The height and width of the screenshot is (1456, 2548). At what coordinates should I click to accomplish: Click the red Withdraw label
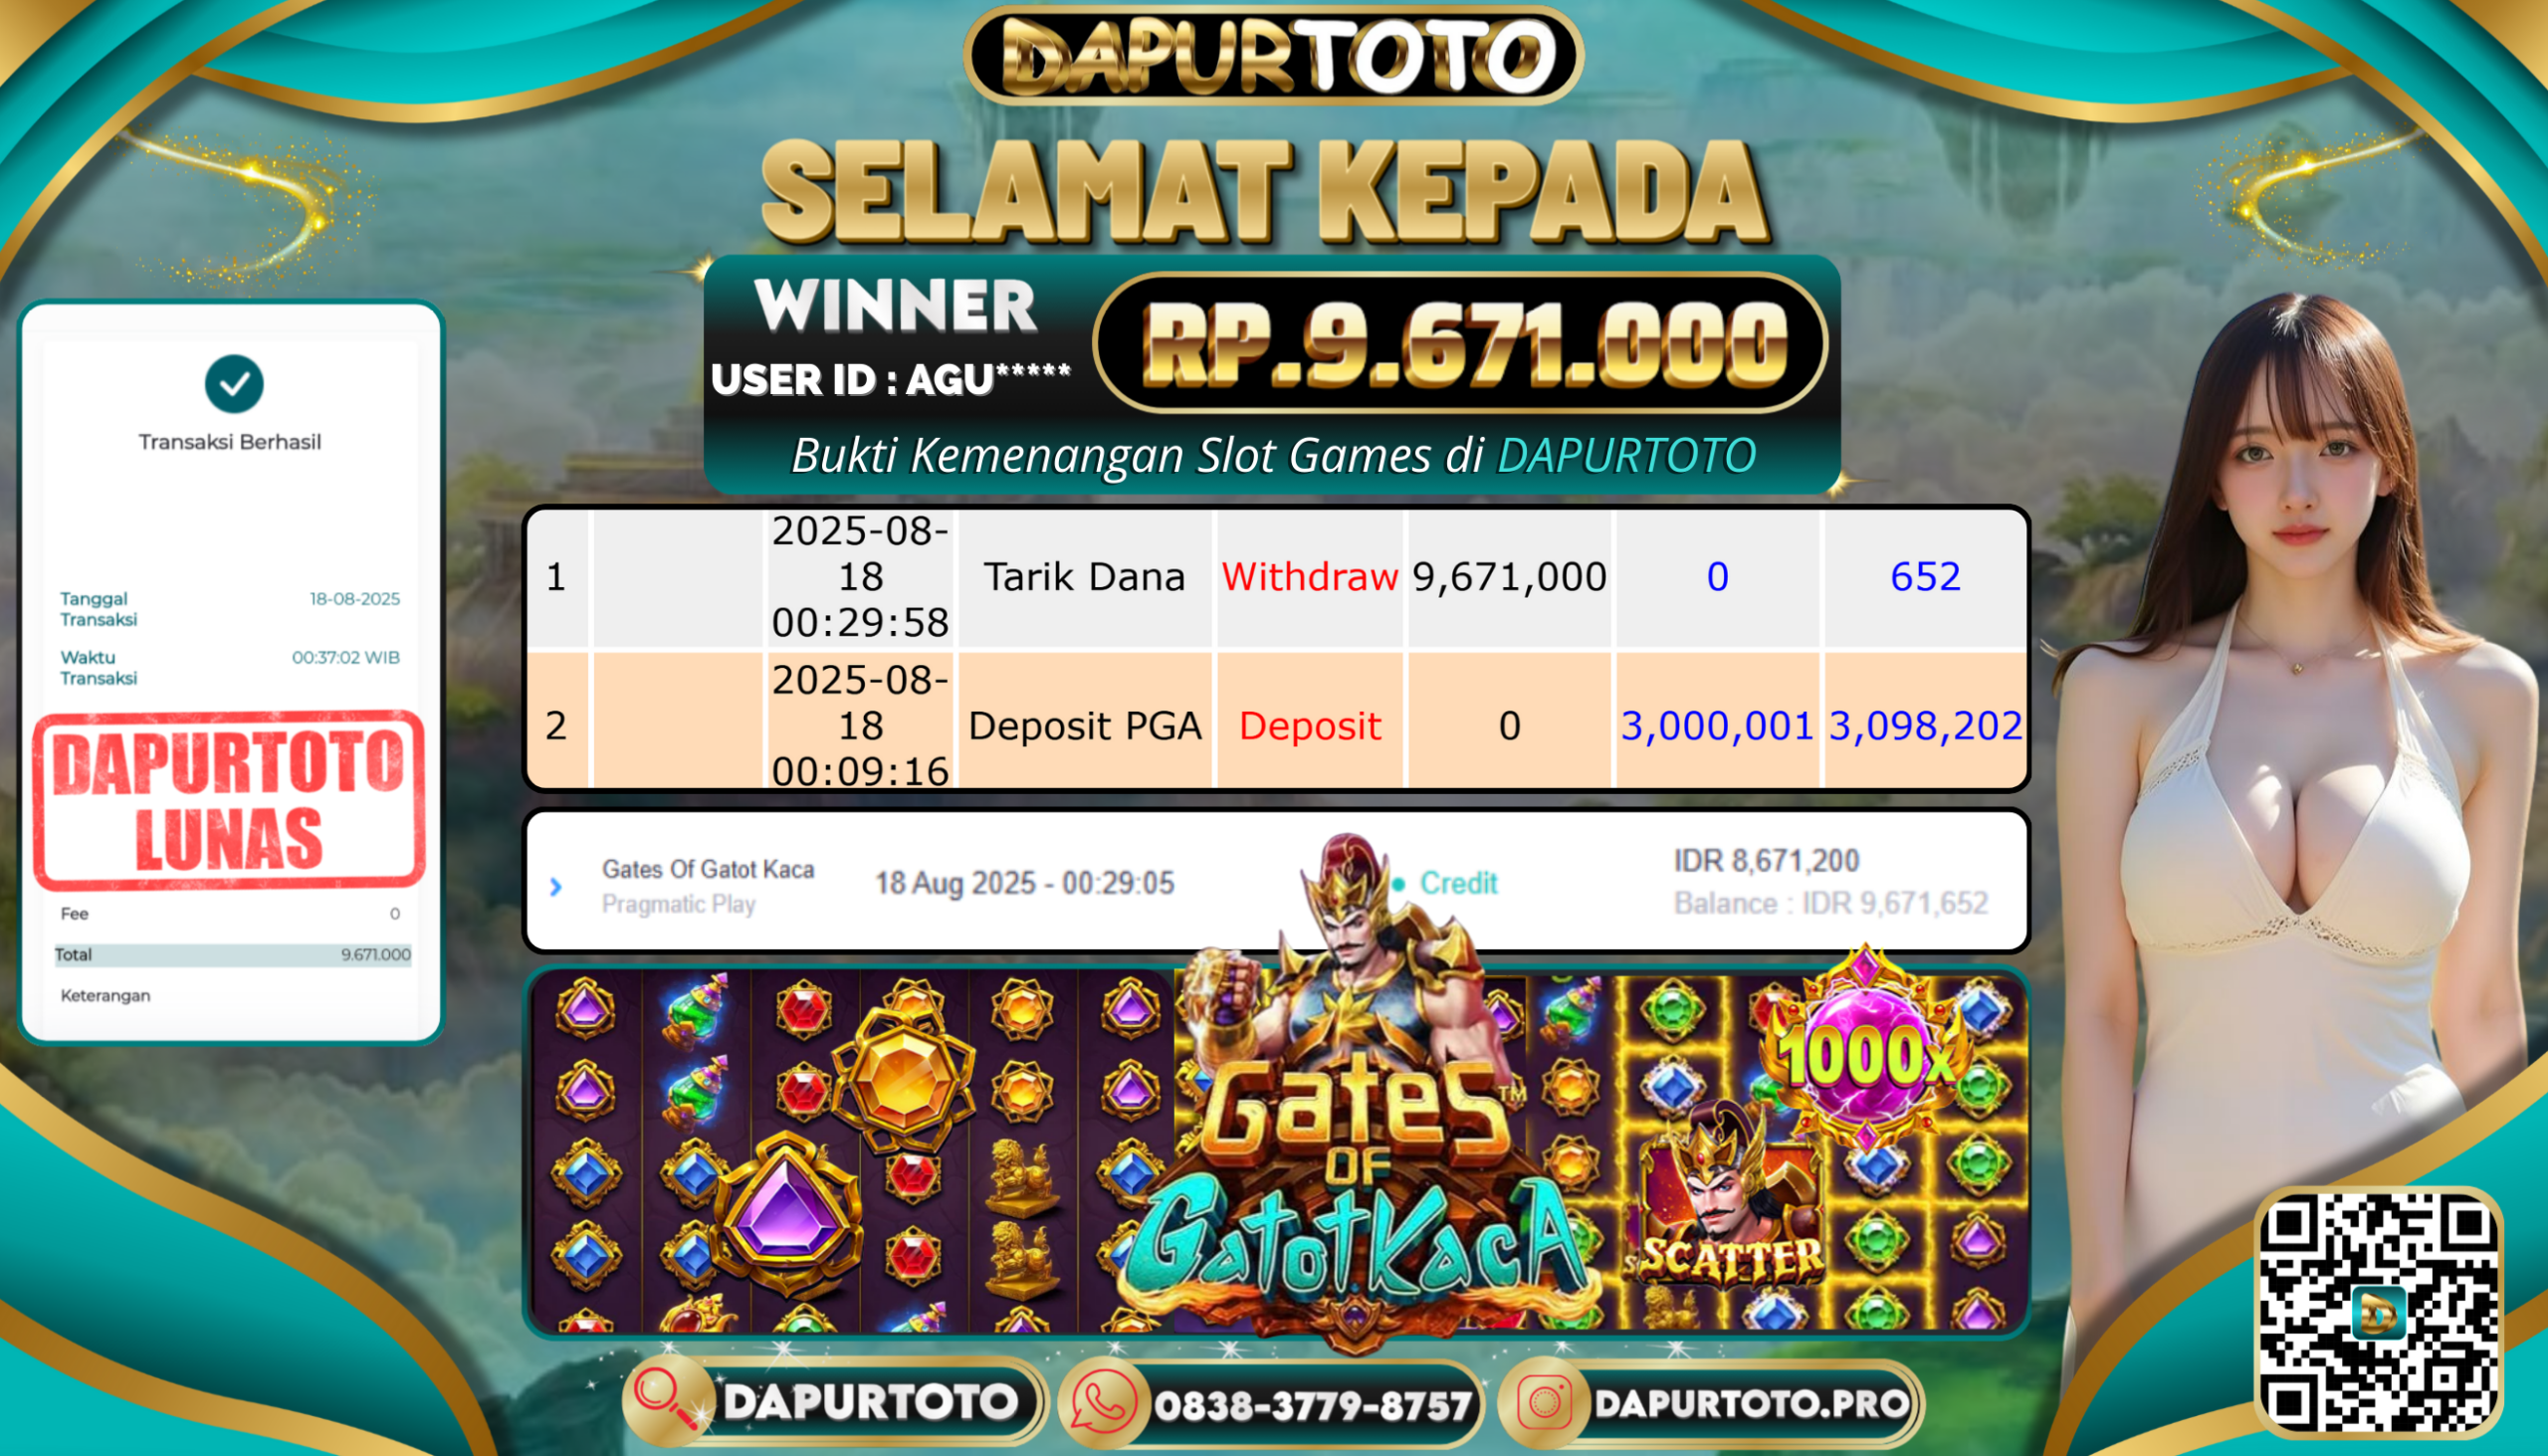click(1309, 577)
